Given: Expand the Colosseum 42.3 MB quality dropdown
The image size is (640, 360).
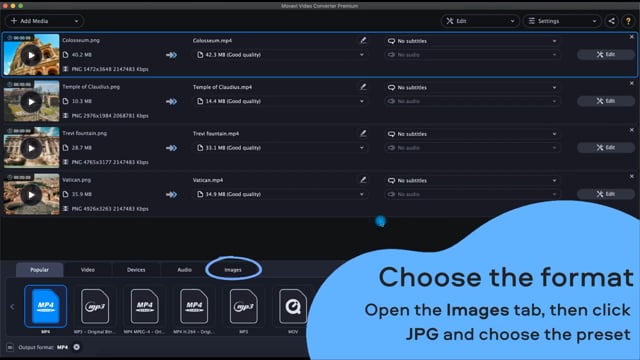Looking at the screenshot, I should pos(280,55).
